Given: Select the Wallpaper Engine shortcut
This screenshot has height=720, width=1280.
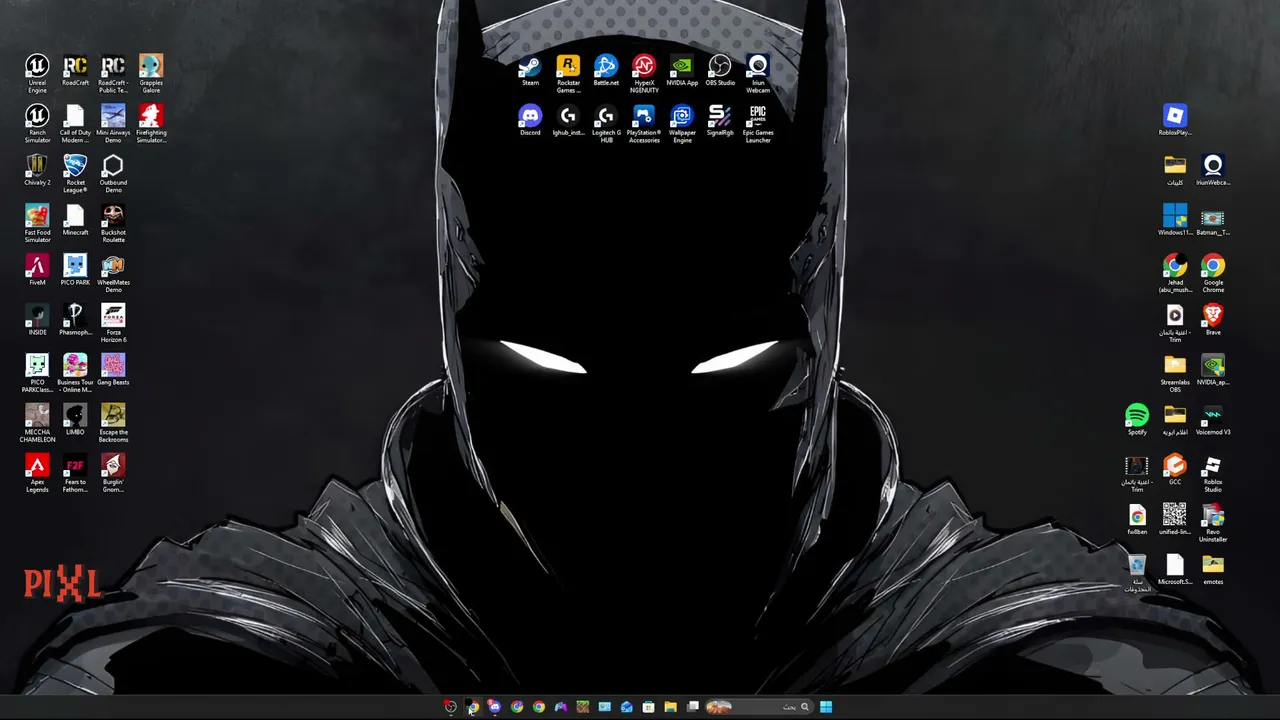Looking at the screenshot, I should pyautogui.click(x=682, y=124).
